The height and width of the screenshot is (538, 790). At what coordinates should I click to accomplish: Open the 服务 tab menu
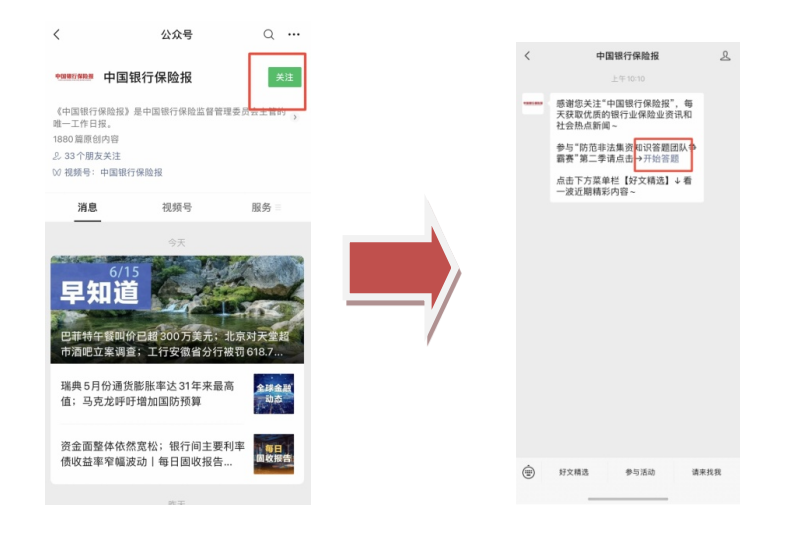point(266,207)
